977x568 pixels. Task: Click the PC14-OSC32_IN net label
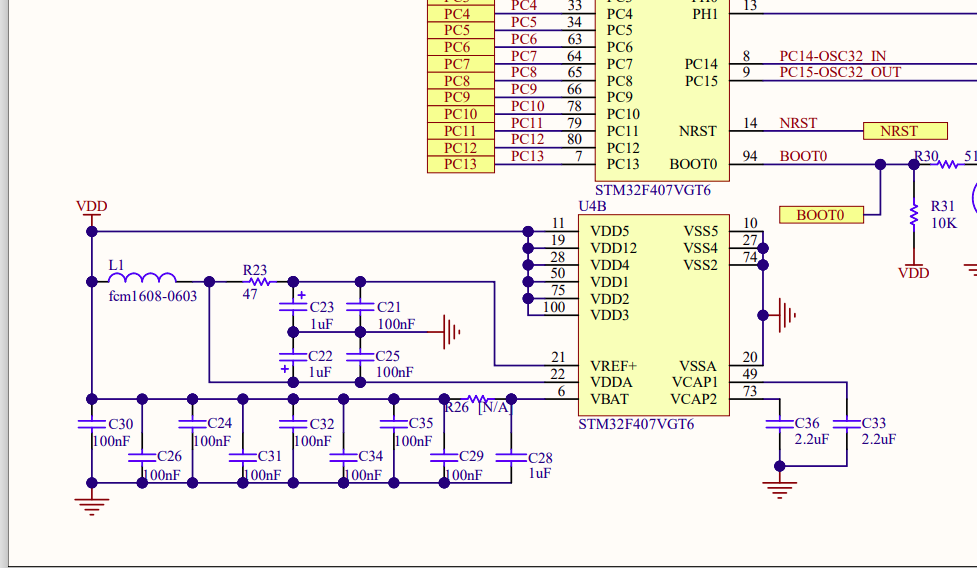[x=832, y=56]
